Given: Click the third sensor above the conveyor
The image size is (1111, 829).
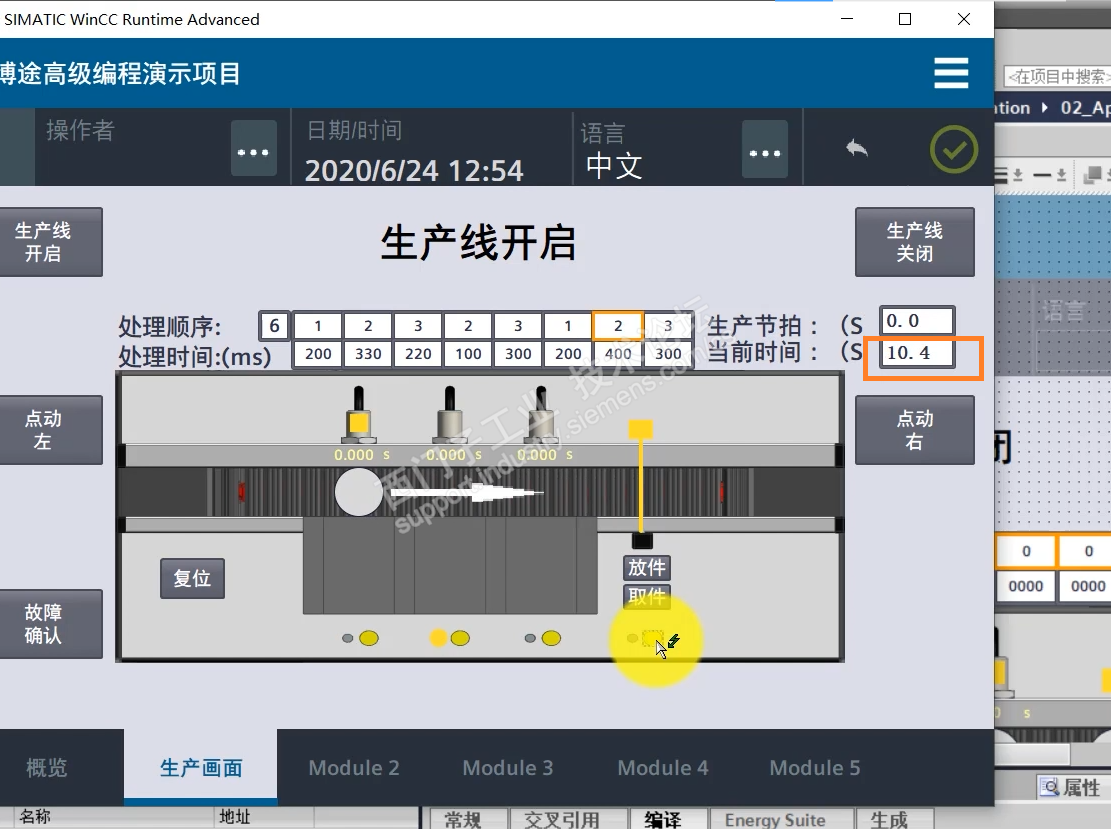Looking at the screenshot, I should click(x=541, y=414).
